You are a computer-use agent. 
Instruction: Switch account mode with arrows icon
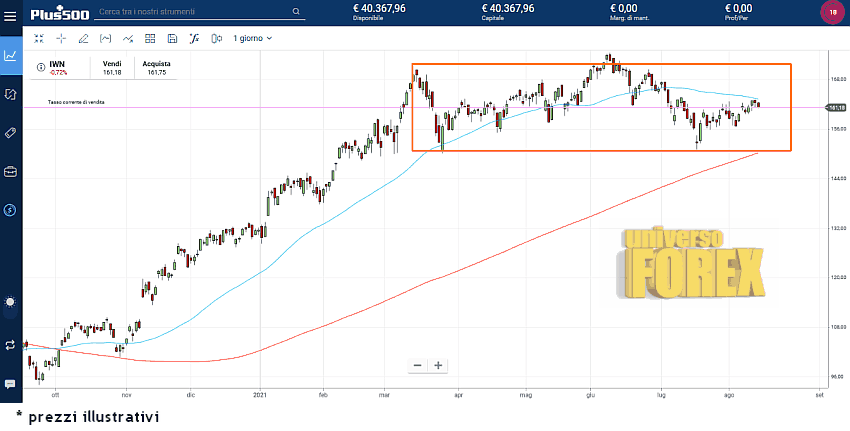pos(11,344)
